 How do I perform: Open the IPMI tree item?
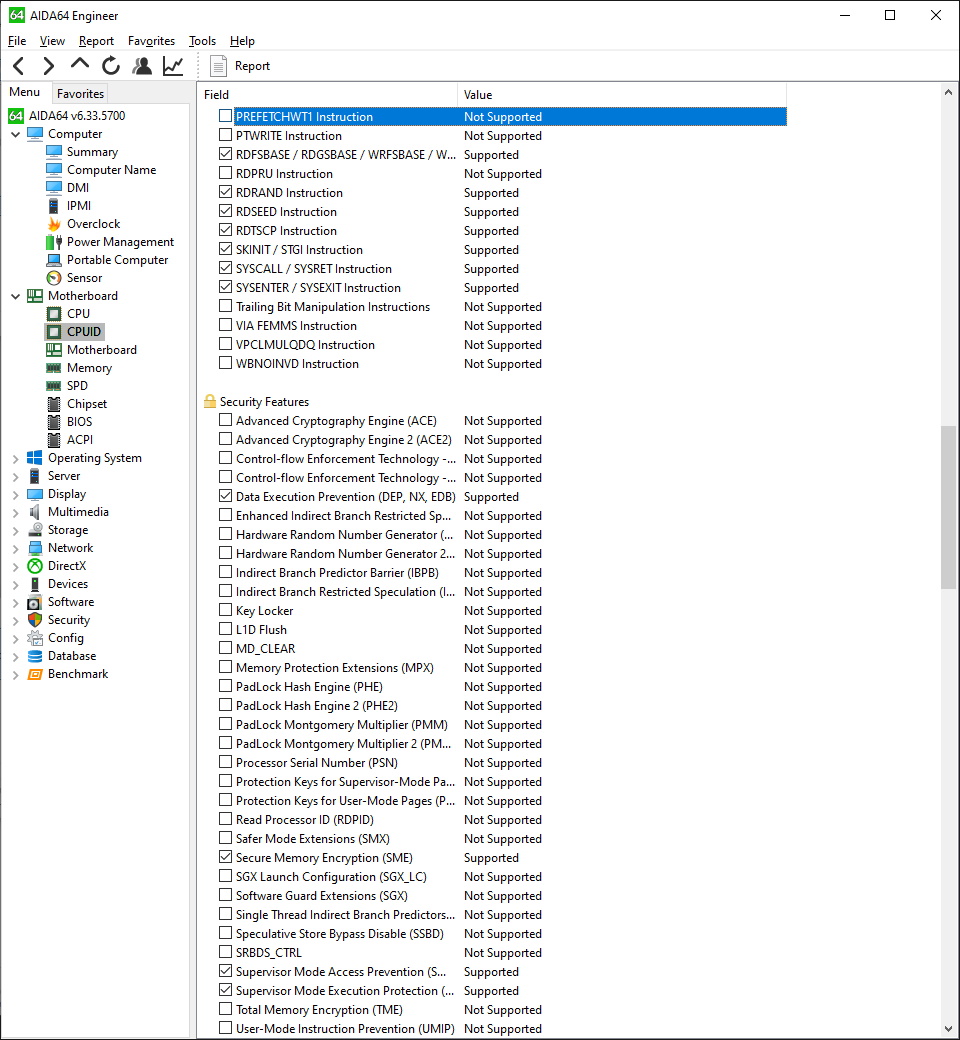coord(79,206)
